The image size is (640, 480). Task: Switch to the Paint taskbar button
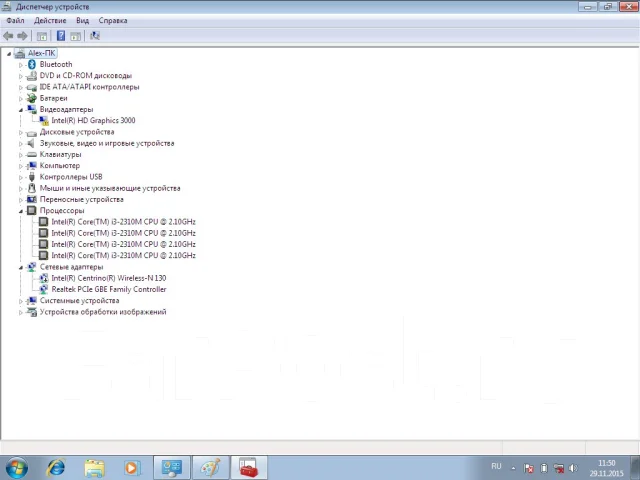click(211, 468)
